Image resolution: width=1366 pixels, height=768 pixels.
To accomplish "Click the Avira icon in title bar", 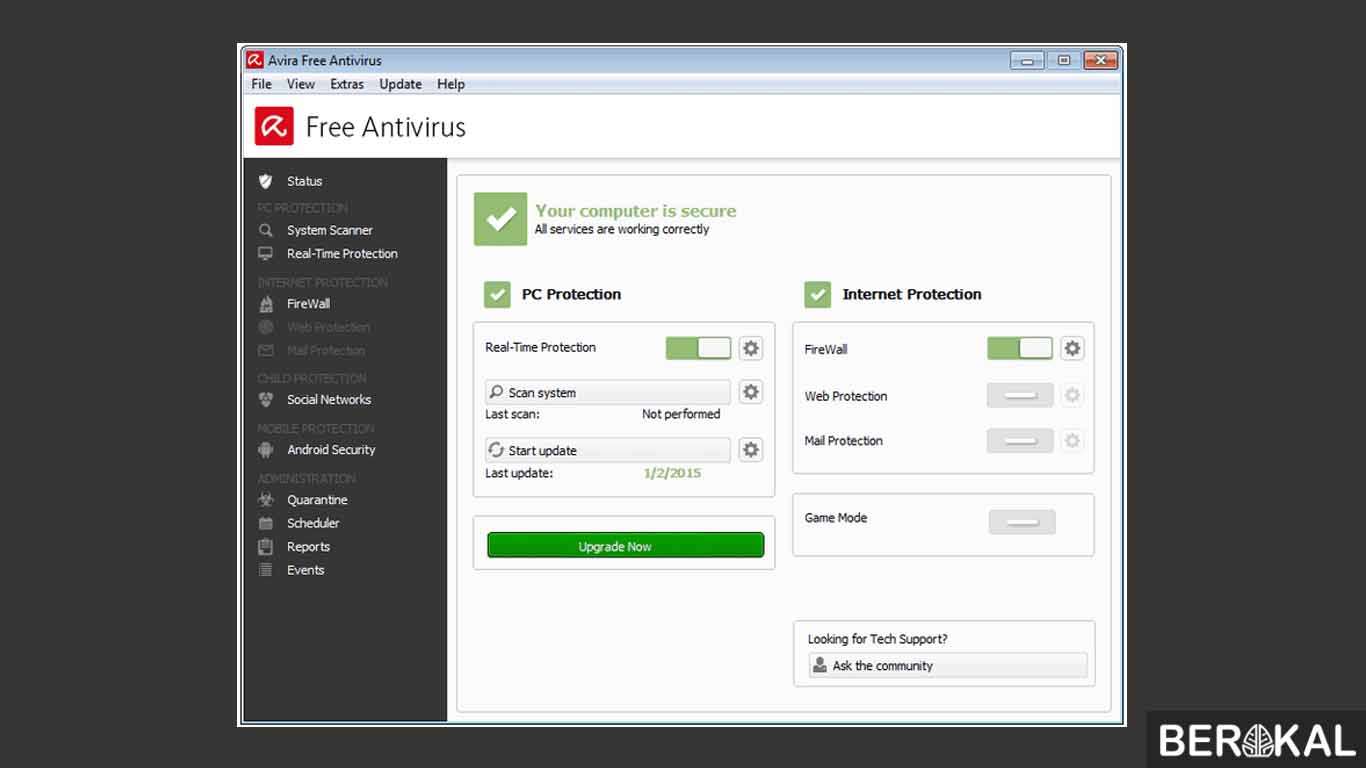I will pyautogui.click(x=255, y=60).
